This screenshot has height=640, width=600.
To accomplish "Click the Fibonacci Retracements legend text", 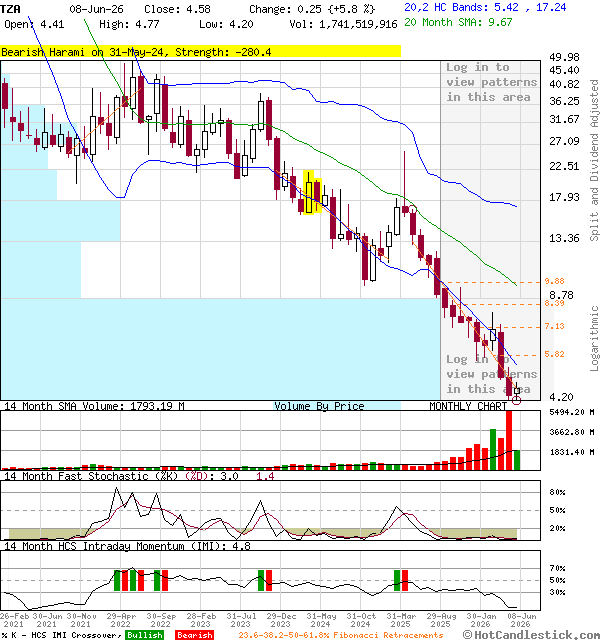I will (340, 635).
